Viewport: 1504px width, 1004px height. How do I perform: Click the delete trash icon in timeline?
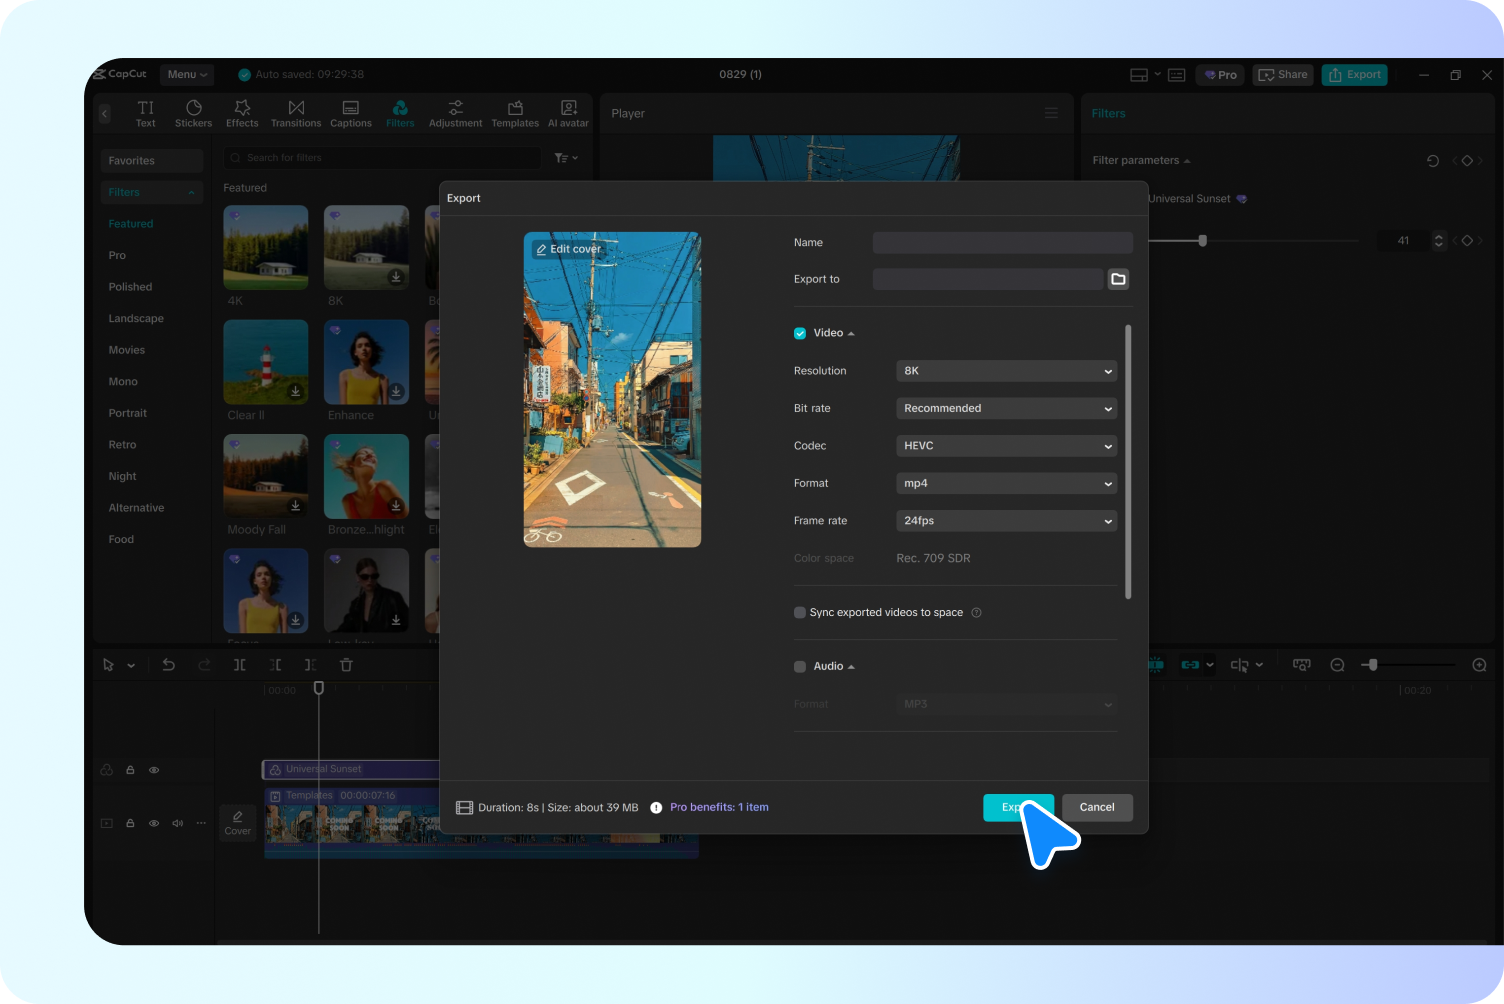click(346, 665)
